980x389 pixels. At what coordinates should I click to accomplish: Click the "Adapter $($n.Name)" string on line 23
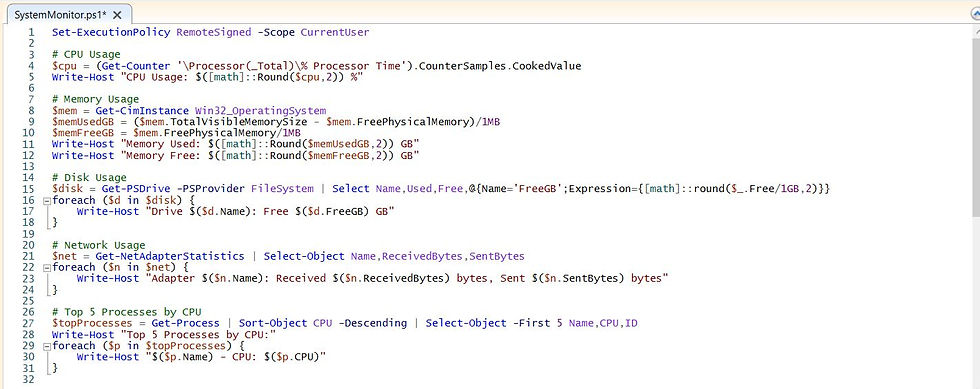click(406, 278)
